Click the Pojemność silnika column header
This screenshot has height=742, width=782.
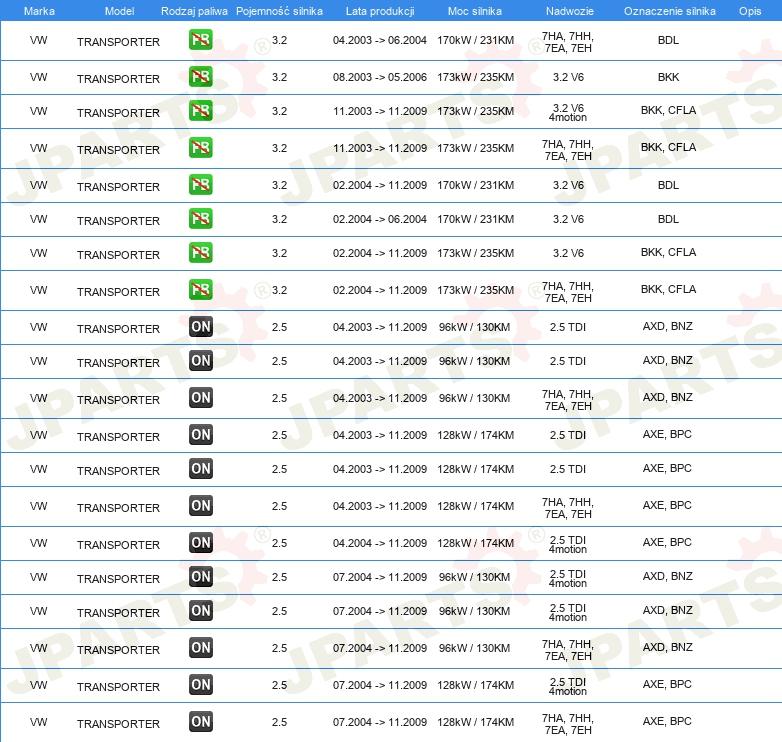279,11
